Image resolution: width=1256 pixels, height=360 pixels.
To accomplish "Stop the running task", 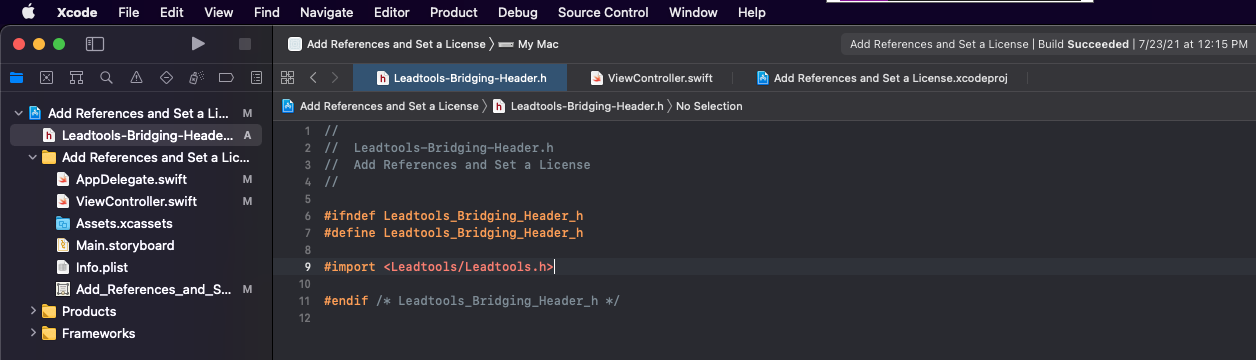I will point(245,44).
